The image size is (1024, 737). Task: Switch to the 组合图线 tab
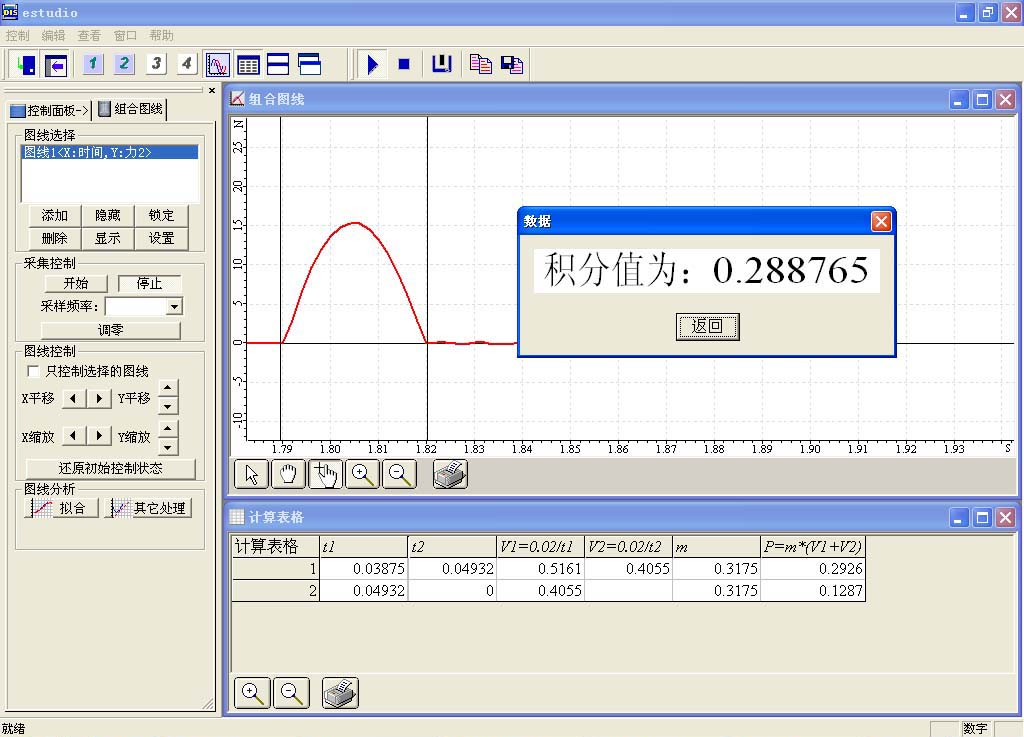tap(131, 109)
